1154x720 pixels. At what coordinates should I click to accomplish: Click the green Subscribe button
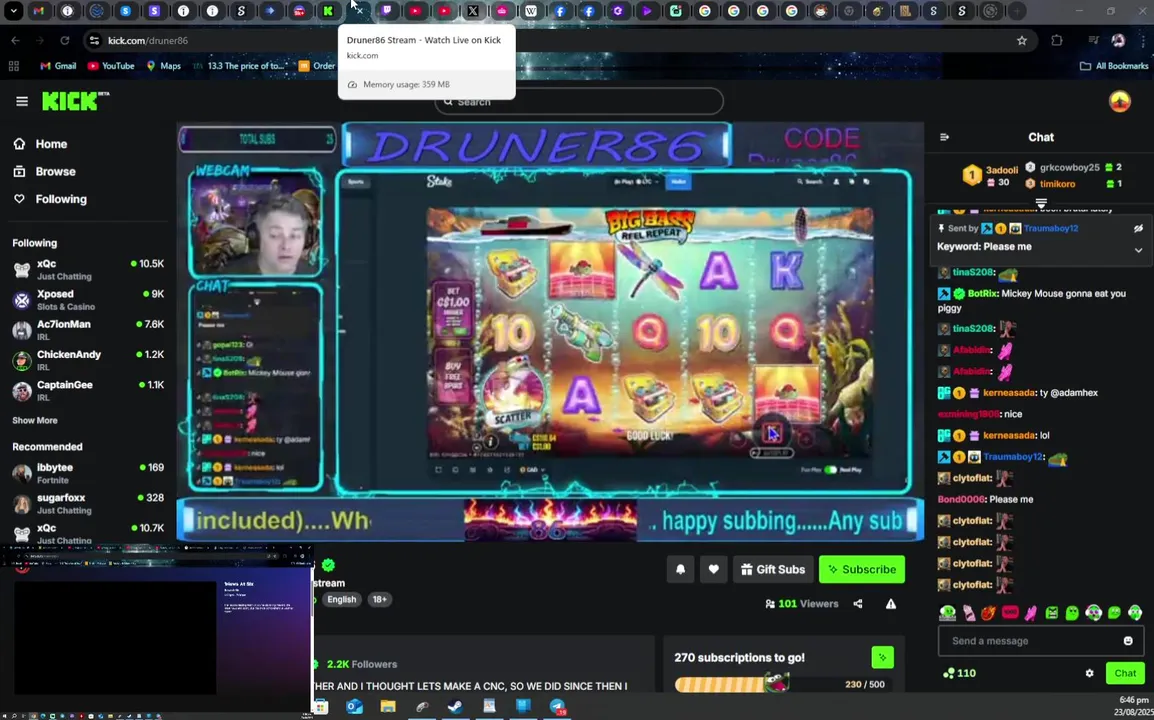[x=862, y=569]
